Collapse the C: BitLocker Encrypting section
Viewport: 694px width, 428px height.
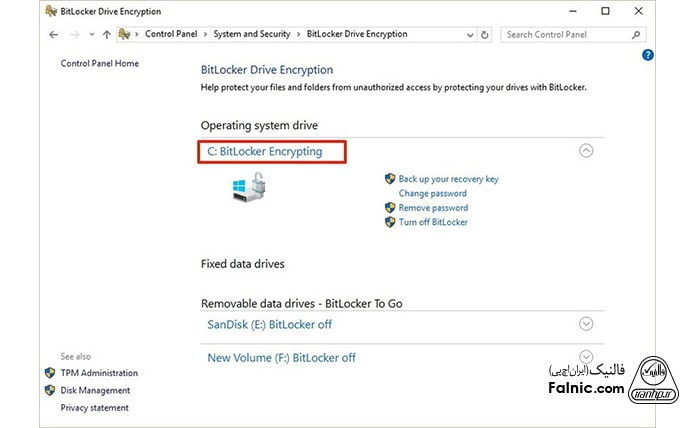[586, 151]
